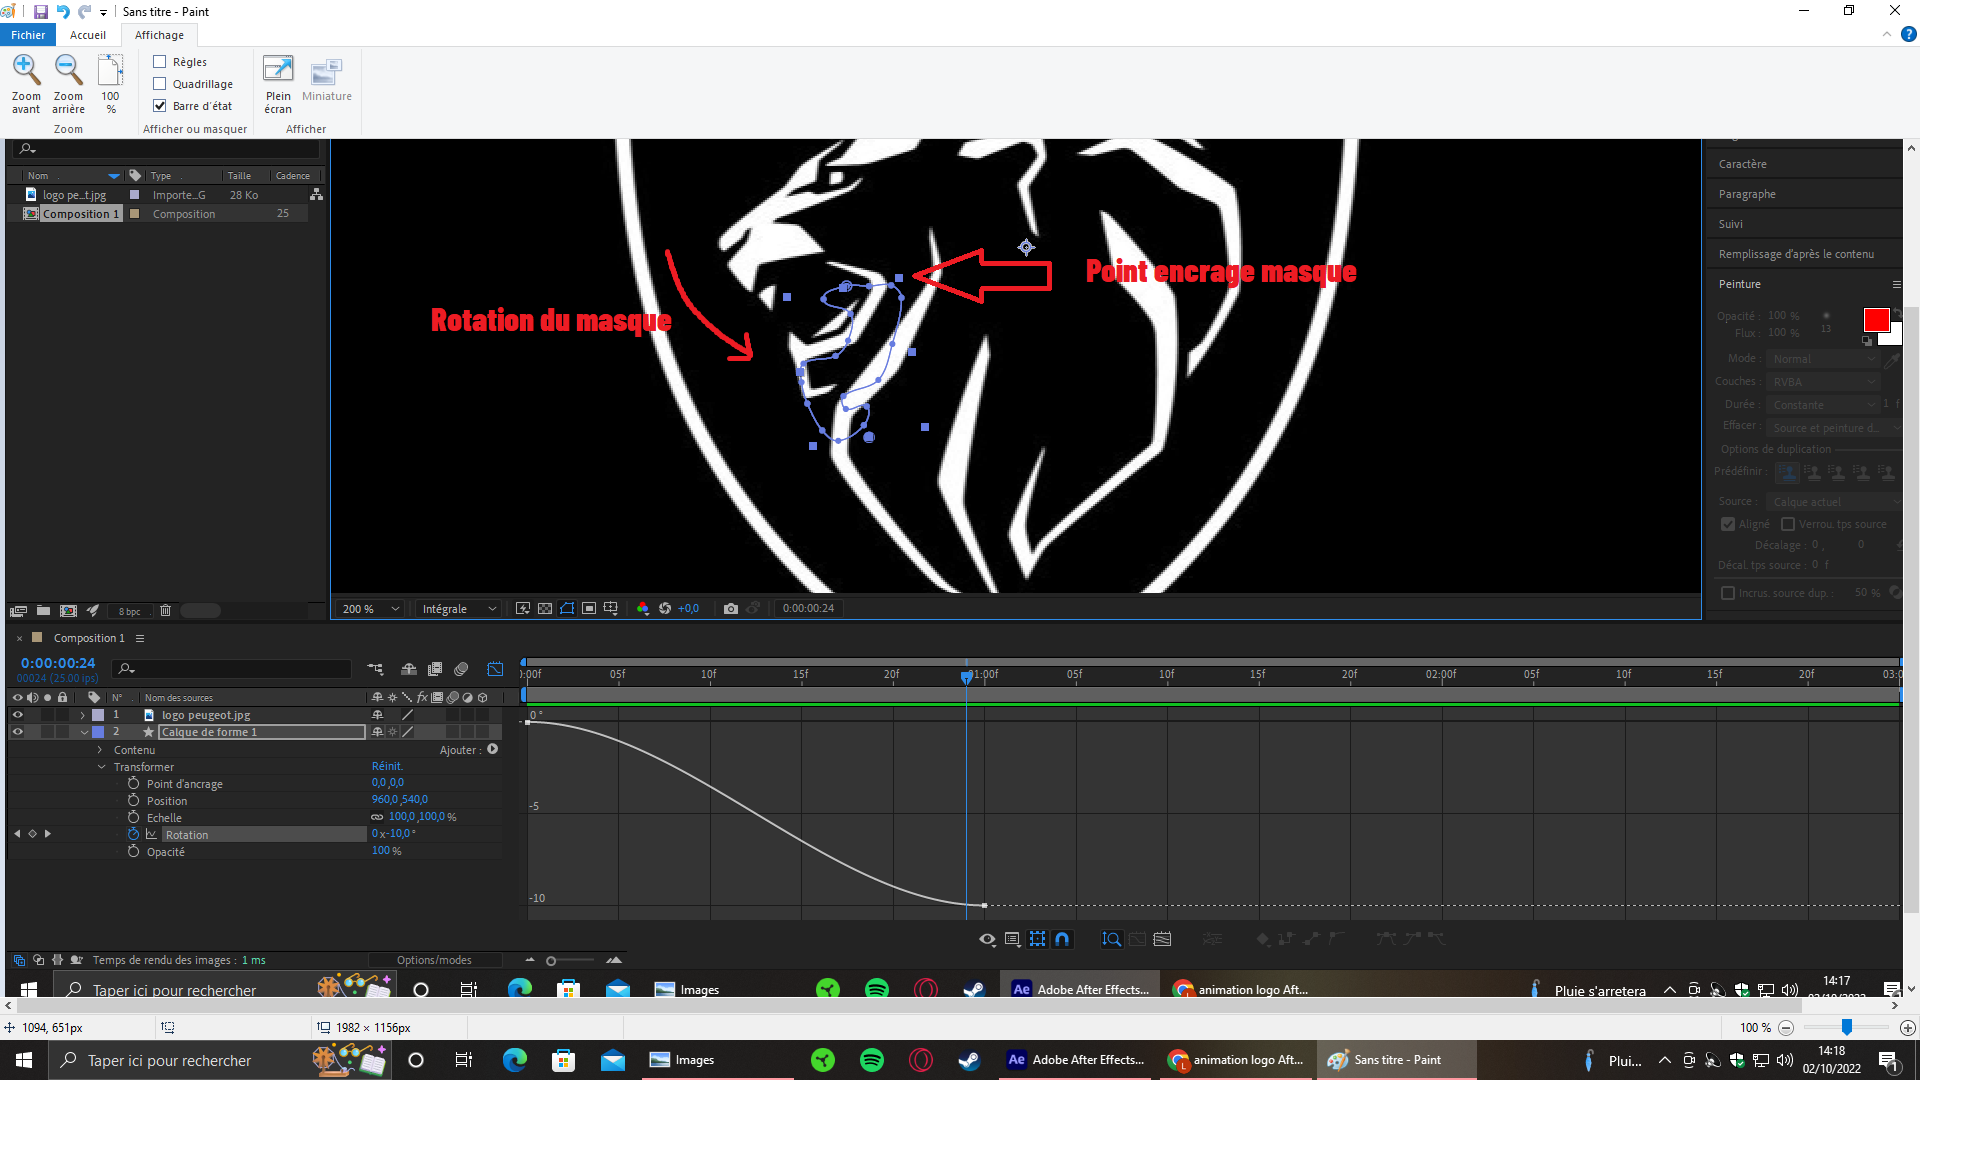Screen dimensions: 1982x1156
Task: Click Zoom arrière in the Paint ribbon
Action: point(68,84)
